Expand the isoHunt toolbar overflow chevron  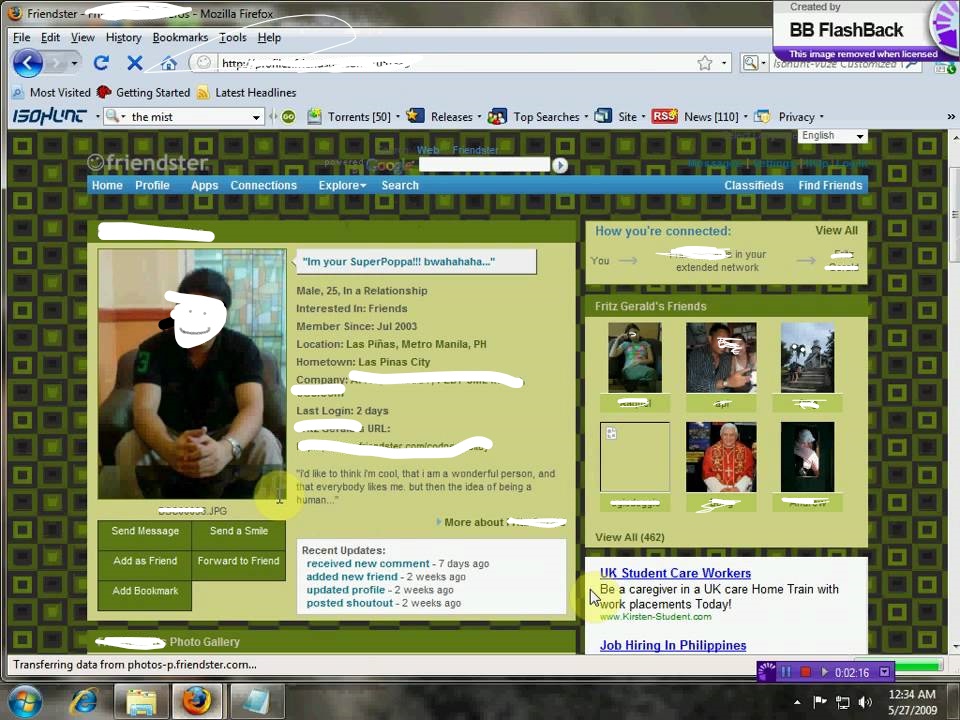950,116
